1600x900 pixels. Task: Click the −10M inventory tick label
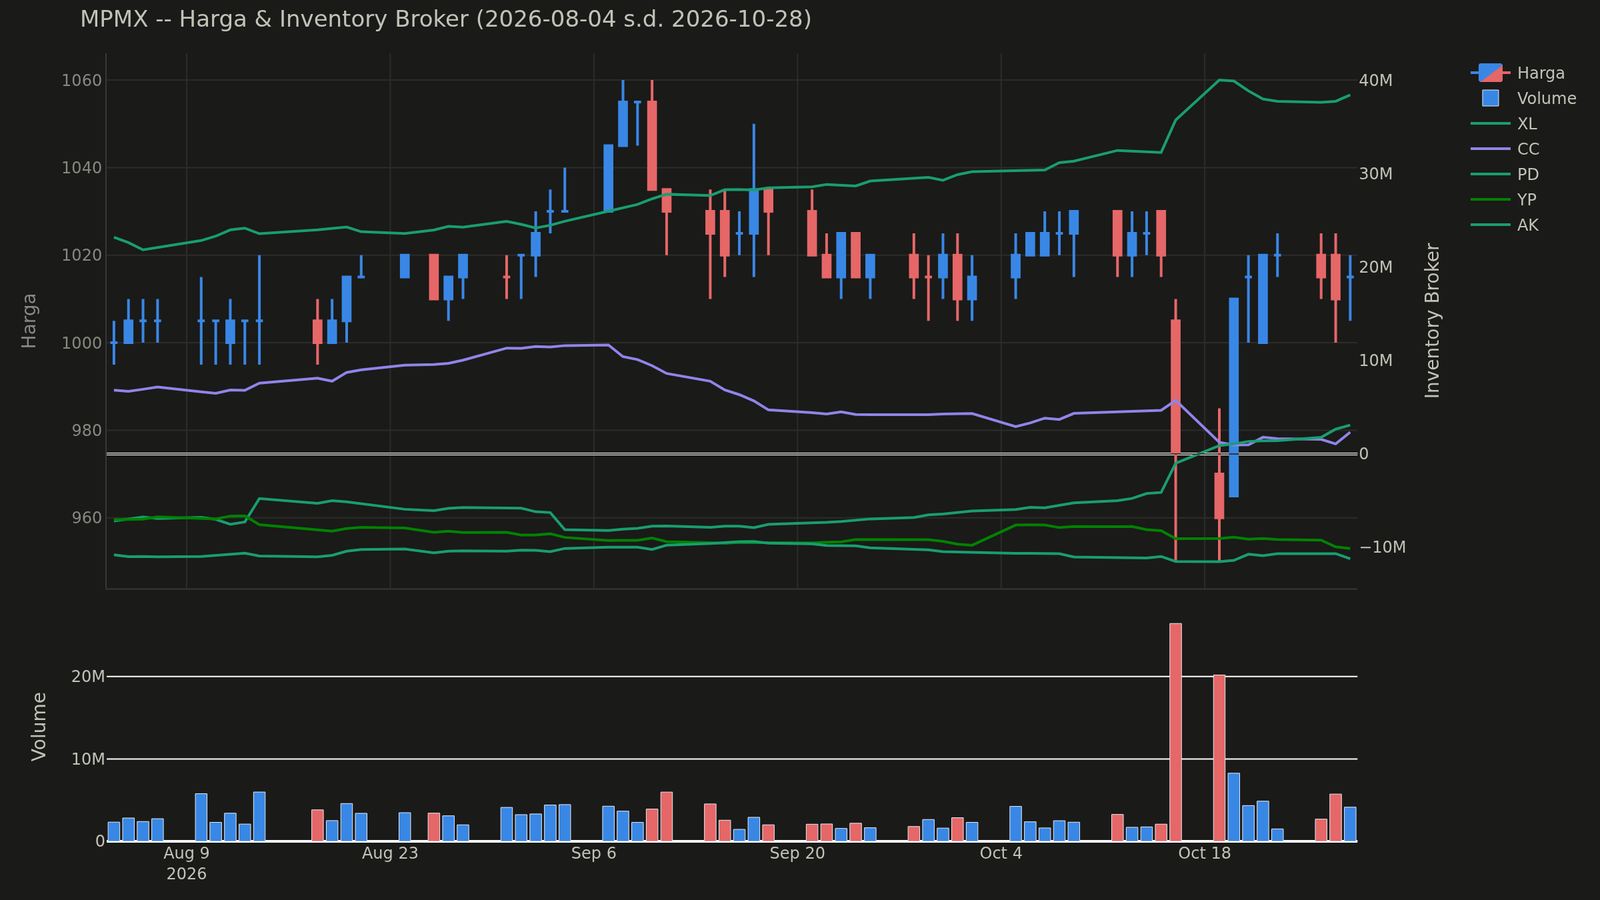tap(1382, 547)
